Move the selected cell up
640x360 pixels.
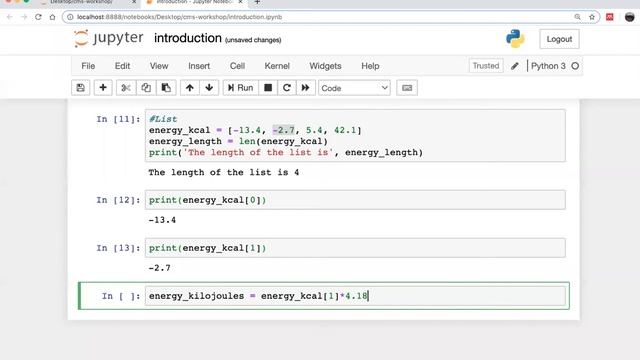[x=190, y=88]
